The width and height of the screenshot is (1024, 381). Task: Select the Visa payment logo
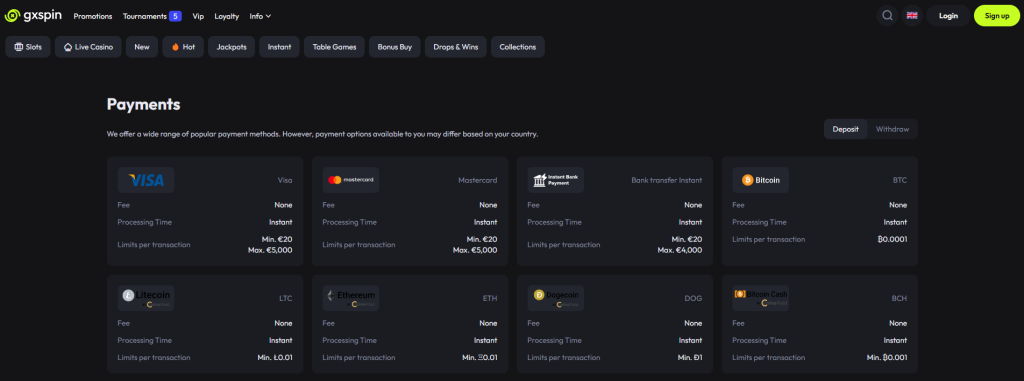click(x=146, y=180)
